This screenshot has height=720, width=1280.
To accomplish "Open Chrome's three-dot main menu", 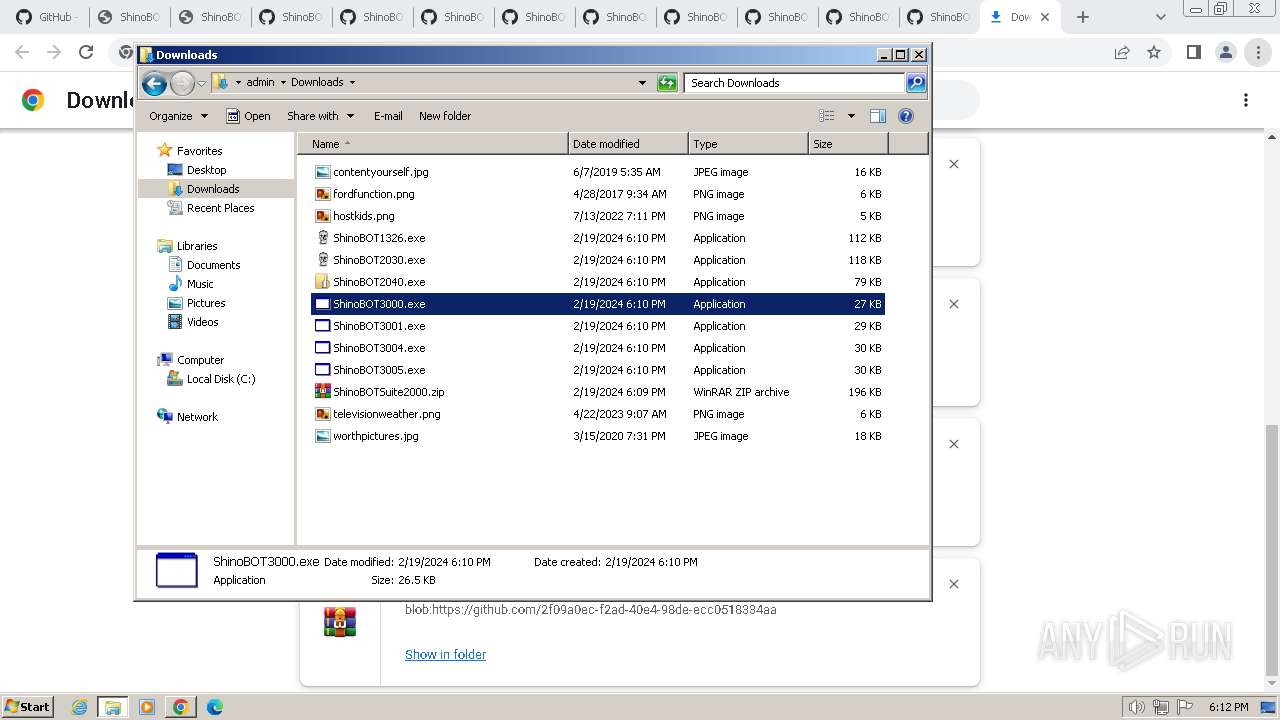I will (1258, 52).
